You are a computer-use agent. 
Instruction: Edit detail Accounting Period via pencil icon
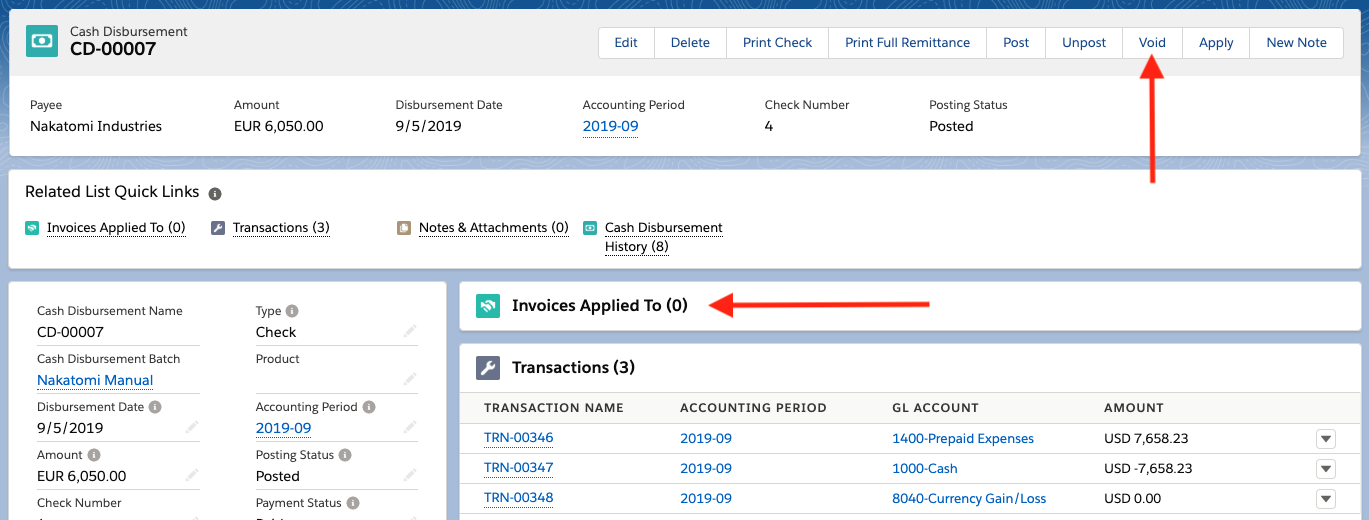click(x=410, y=427)
